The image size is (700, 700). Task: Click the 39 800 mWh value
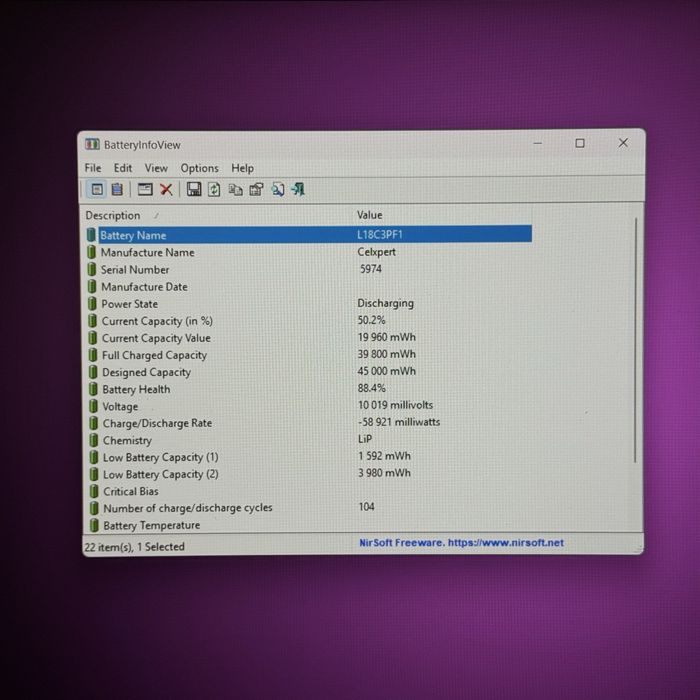(x=387, y=354)
